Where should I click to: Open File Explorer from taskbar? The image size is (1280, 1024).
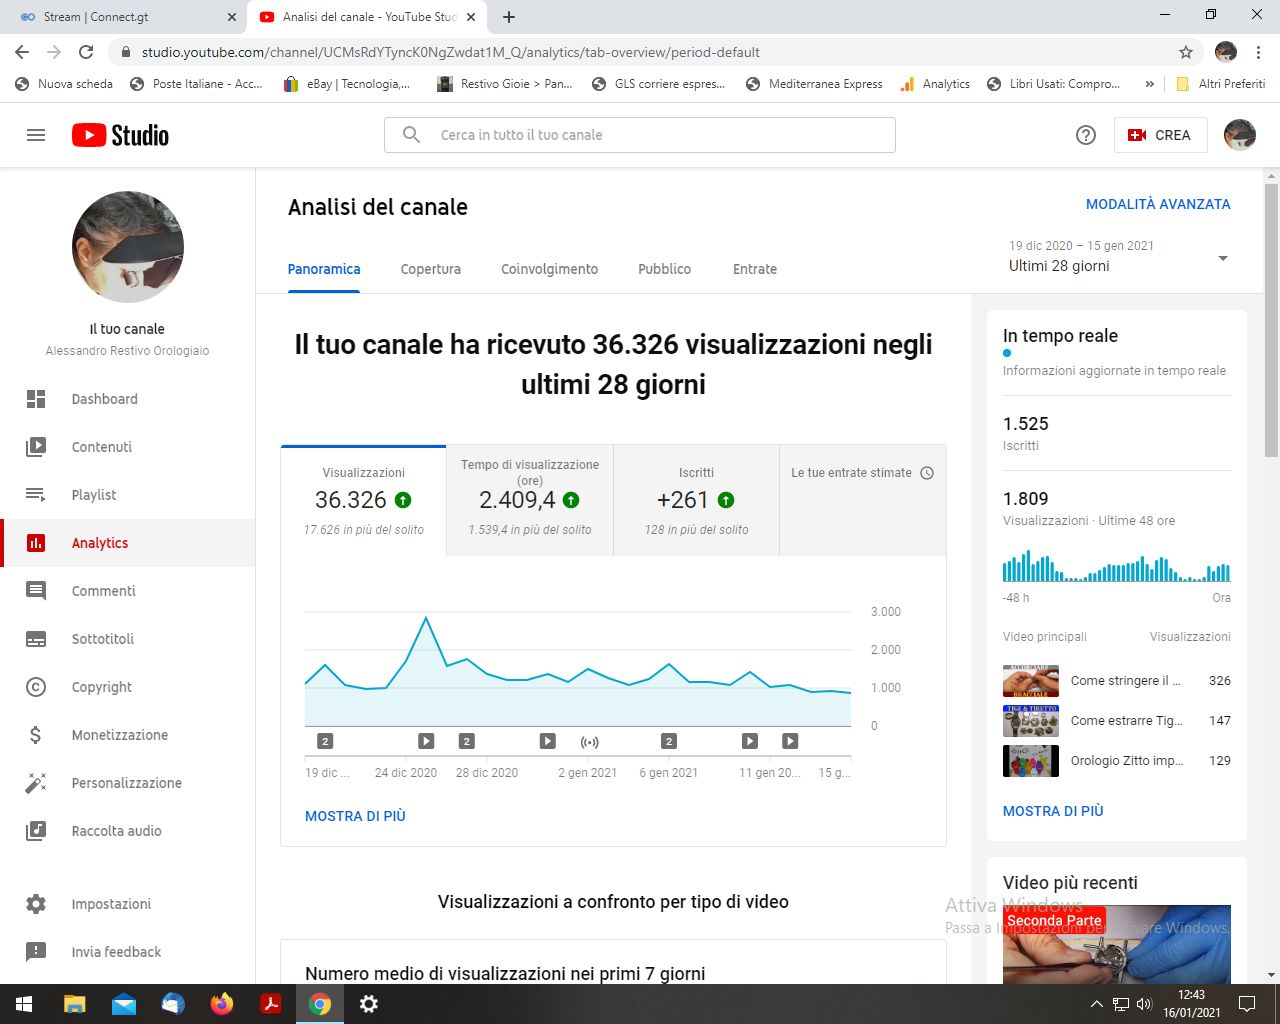[x=75, y=1004]
